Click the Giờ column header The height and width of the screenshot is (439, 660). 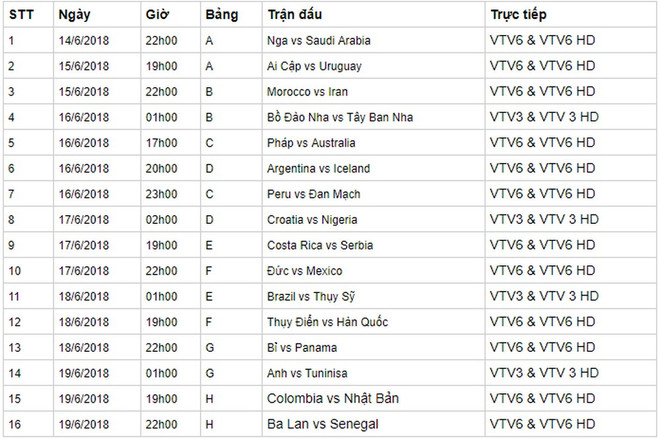[155, 13]
